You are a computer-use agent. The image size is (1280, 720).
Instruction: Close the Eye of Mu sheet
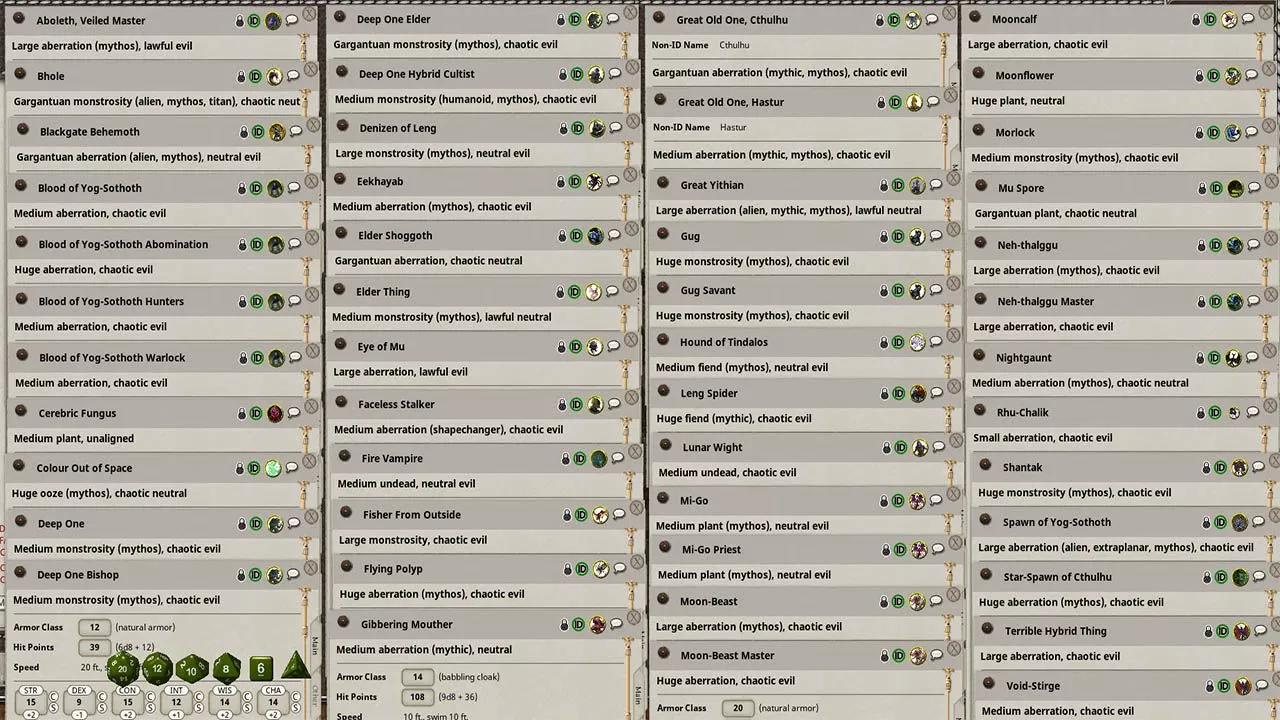point(631,341)
